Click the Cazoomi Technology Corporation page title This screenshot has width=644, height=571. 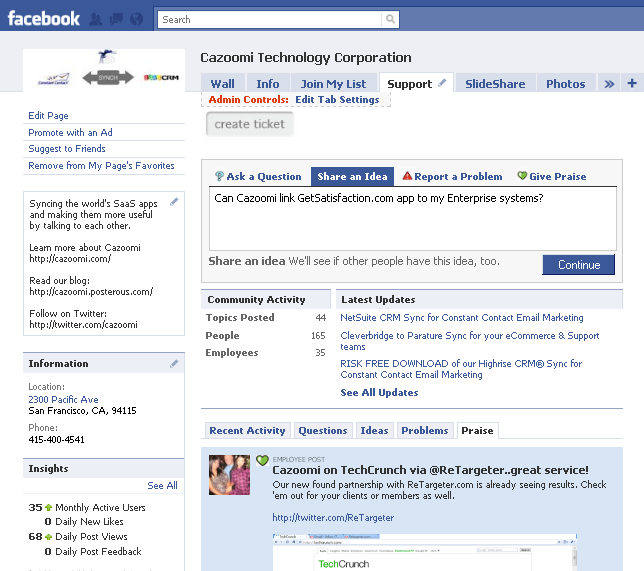click(306, 58)
